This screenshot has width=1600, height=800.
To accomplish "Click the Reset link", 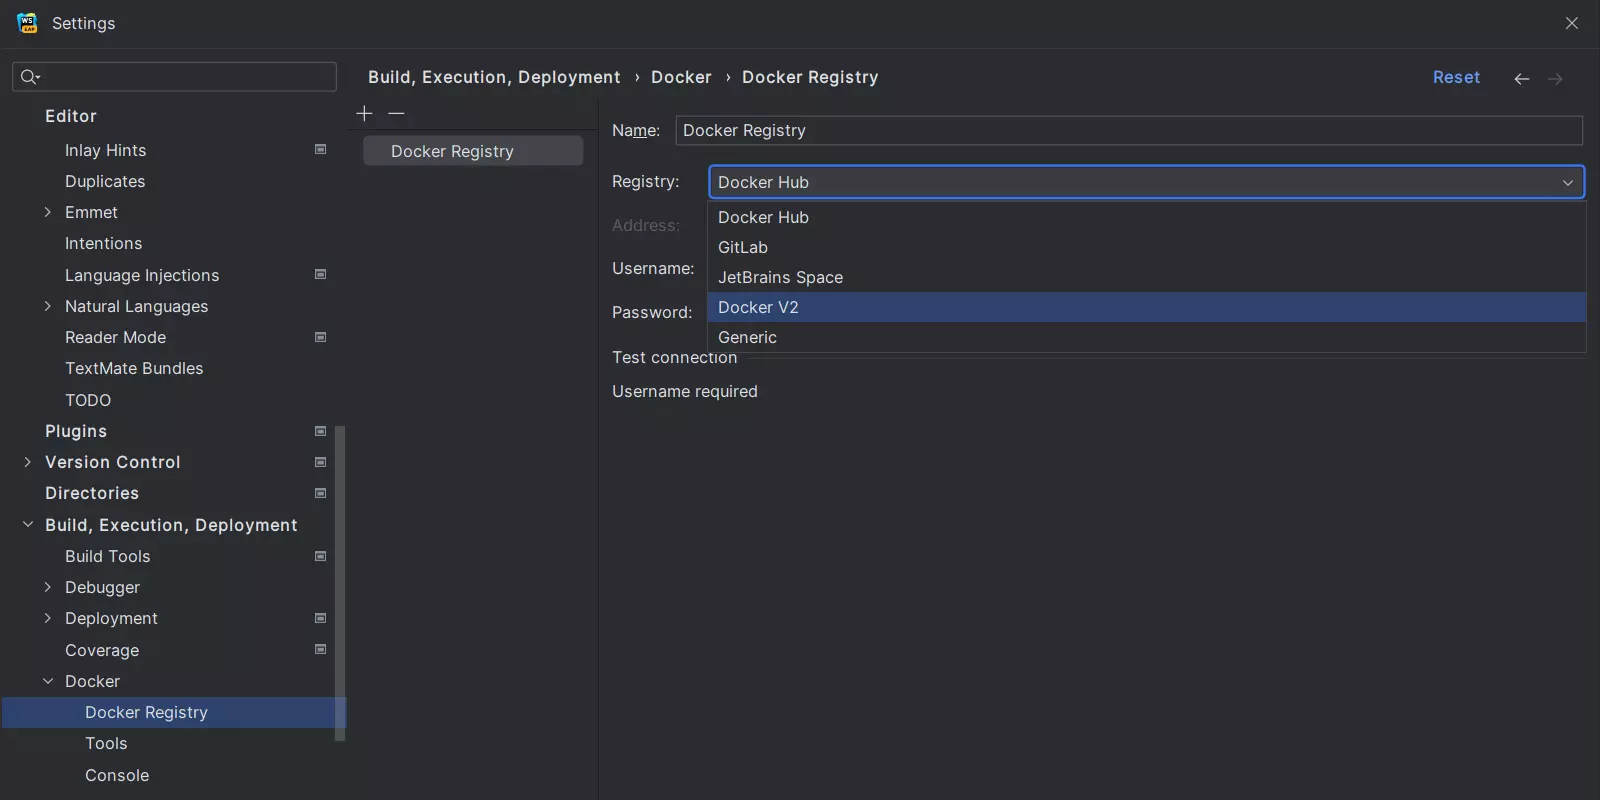I will point(1455,77).
